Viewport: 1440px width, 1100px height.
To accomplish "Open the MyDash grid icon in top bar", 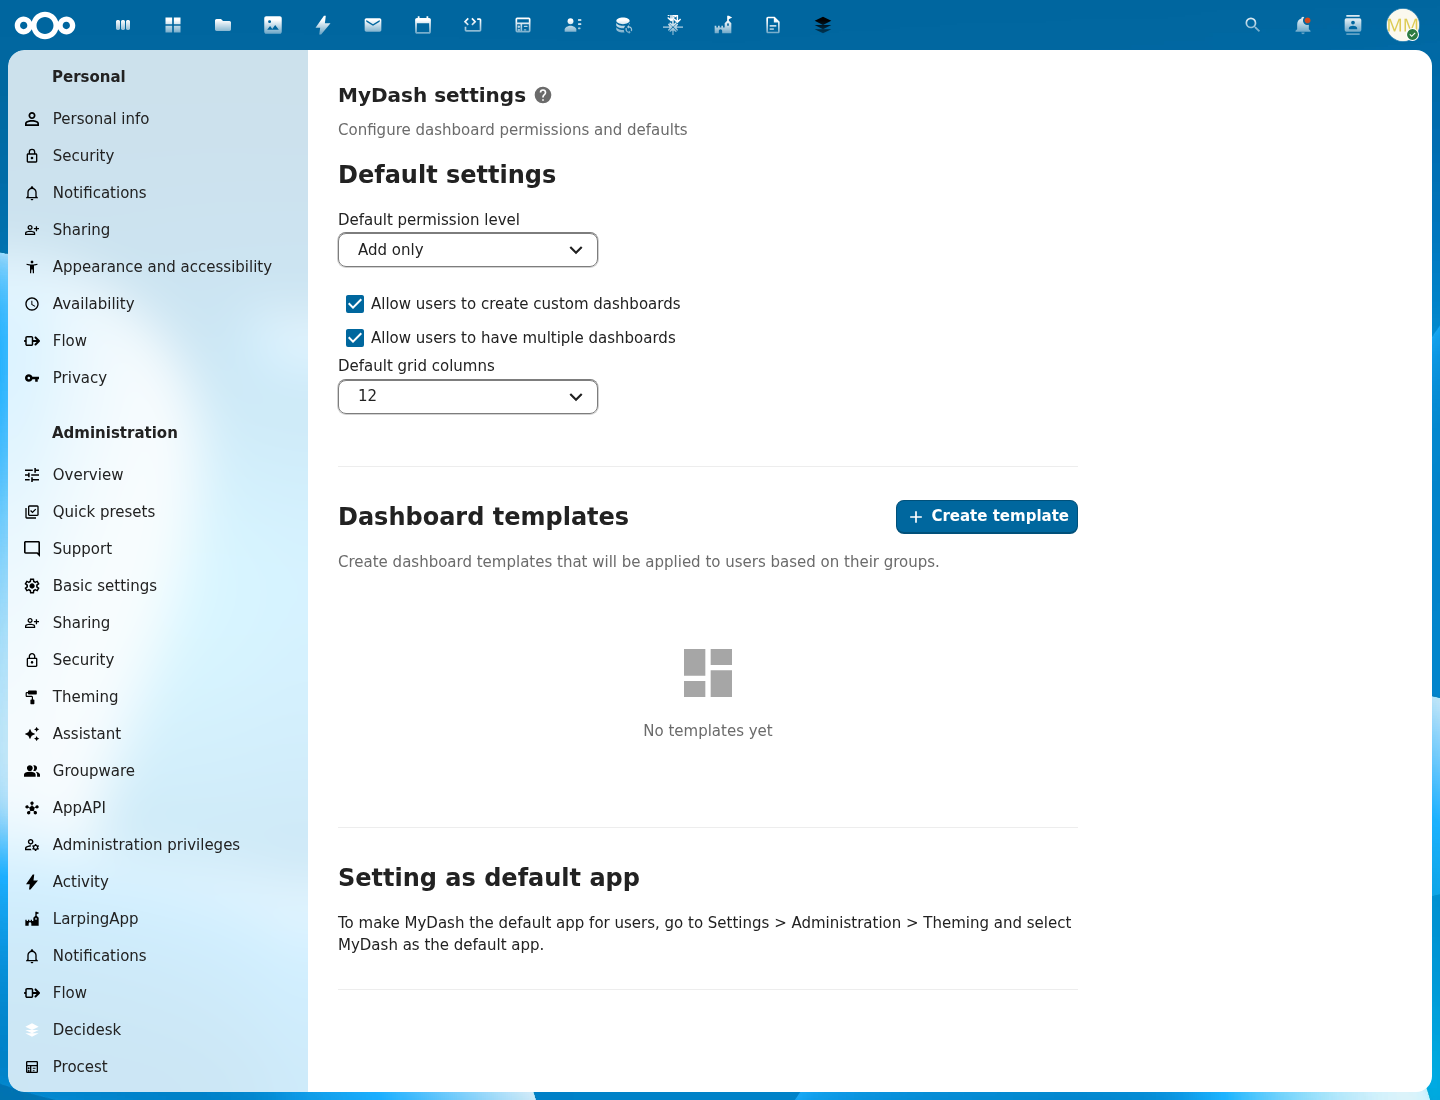I will coord(173,25).
